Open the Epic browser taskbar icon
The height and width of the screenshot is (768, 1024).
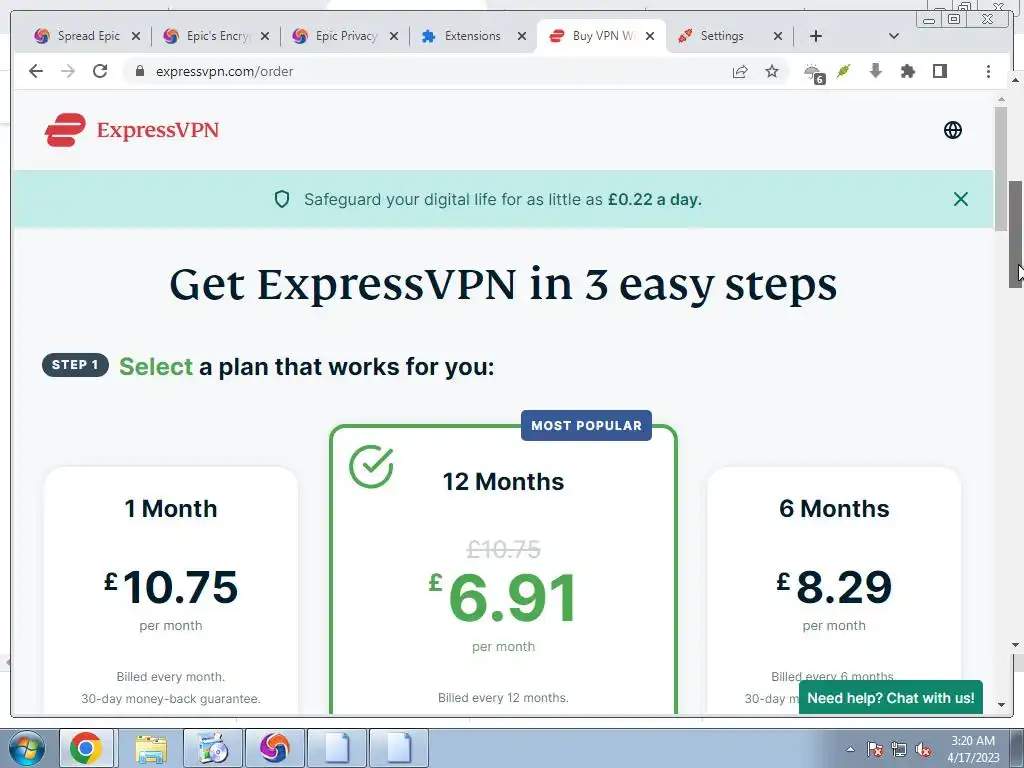274,748
